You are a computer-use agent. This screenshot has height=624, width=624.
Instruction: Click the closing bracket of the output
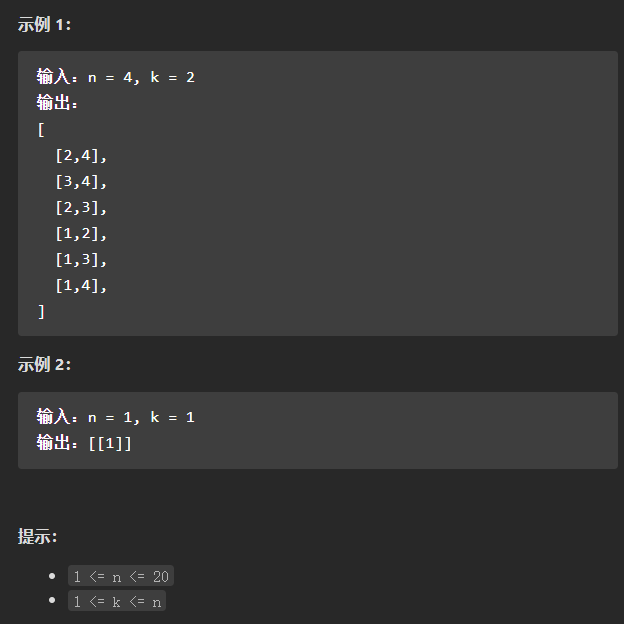(41, 311)
